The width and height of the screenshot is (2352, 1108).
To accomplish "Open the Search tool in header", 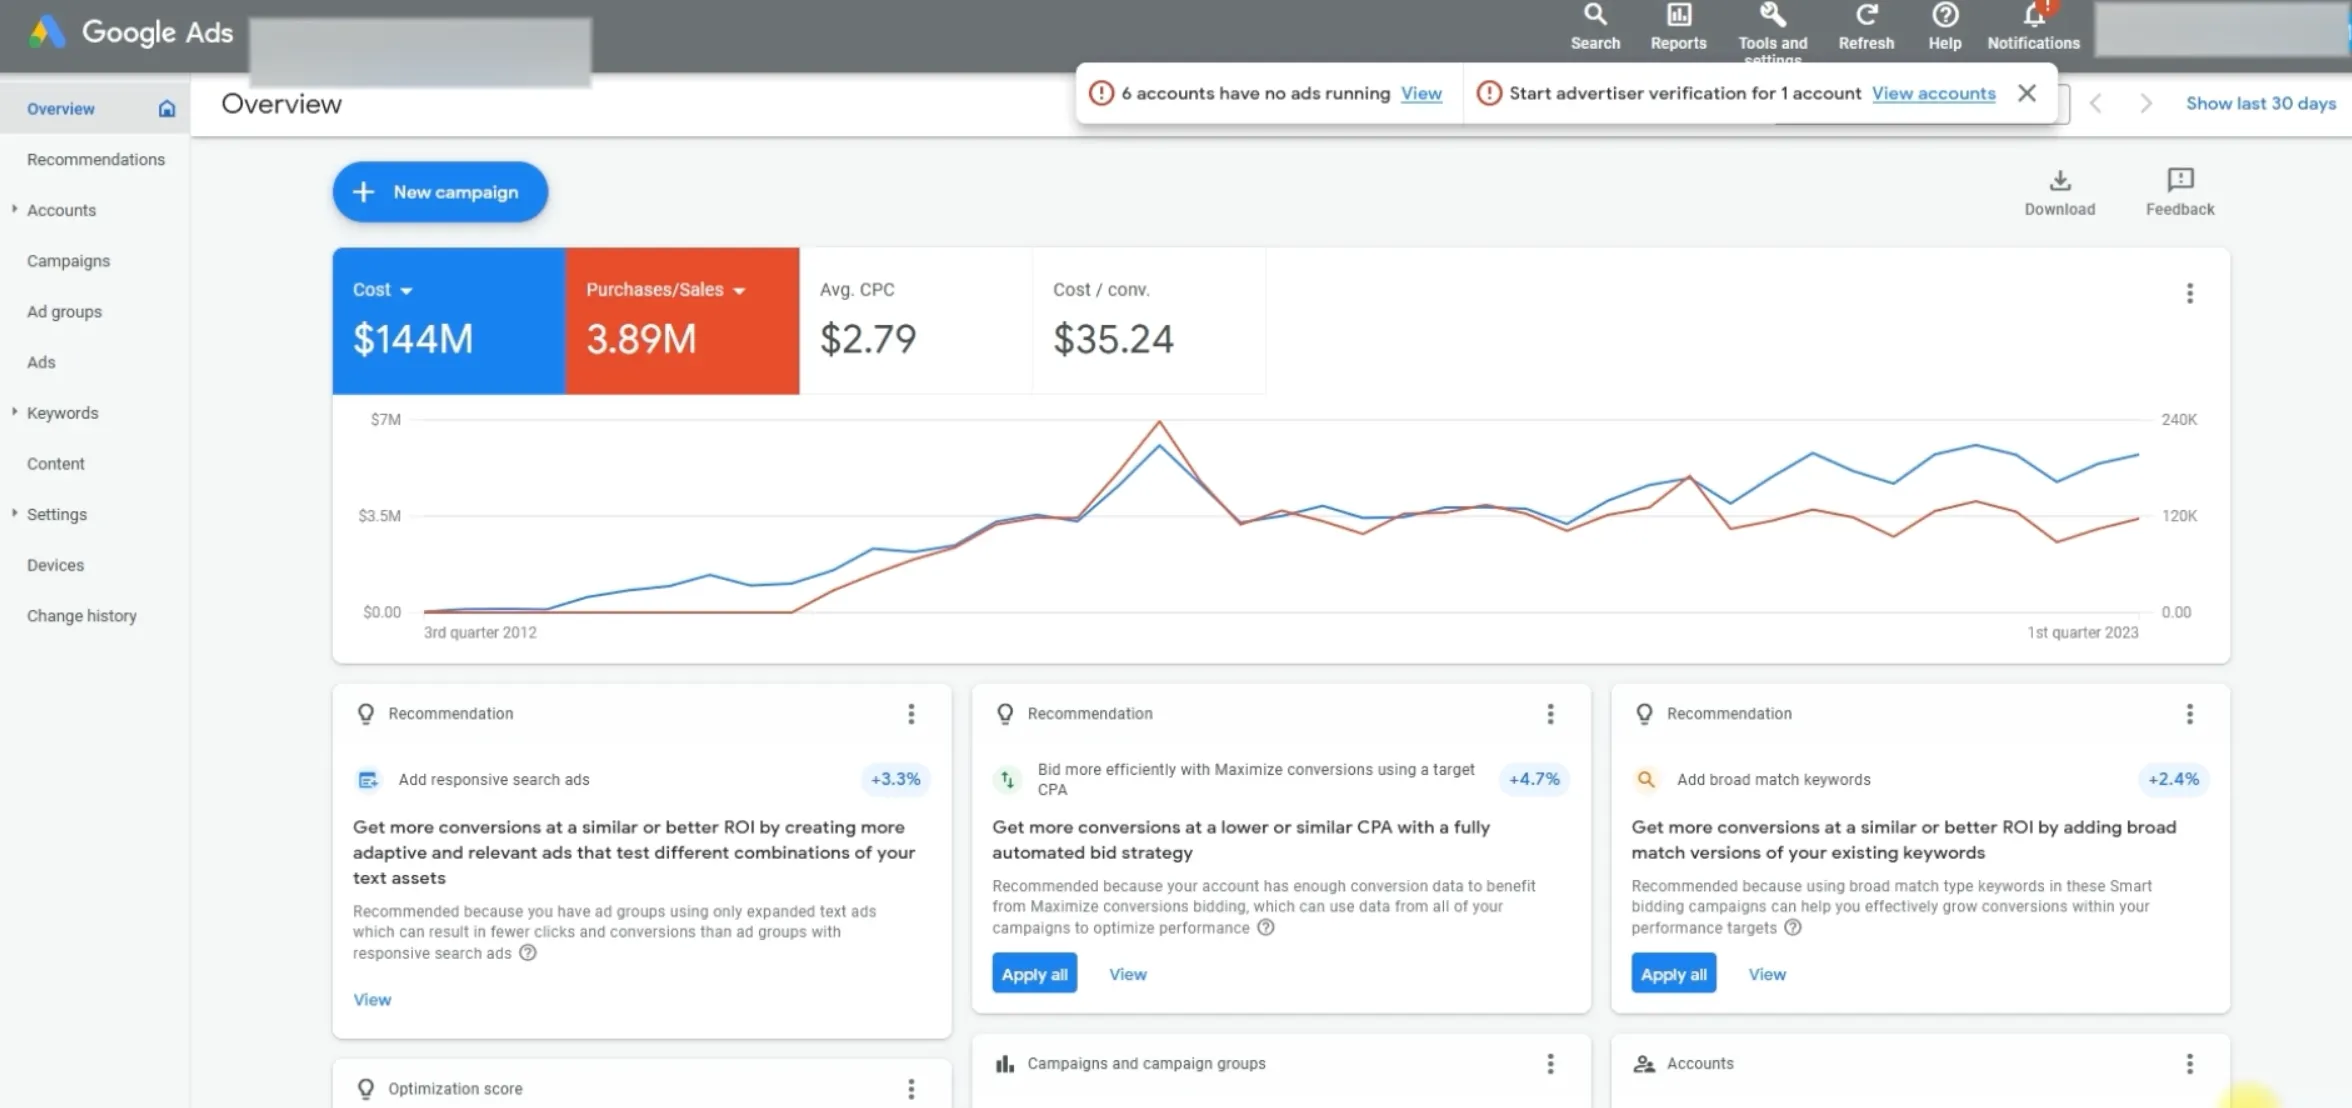I will pos(1594,26).
